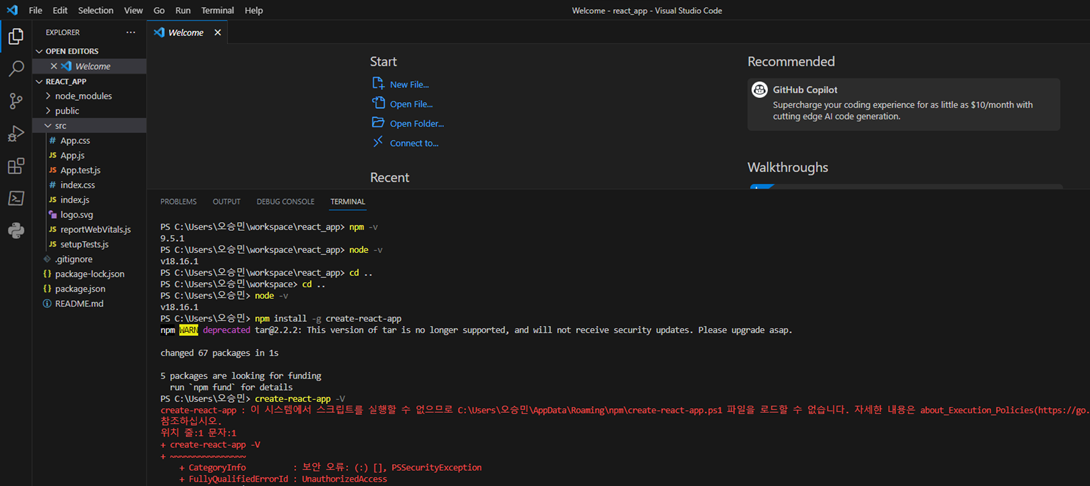The height and width of the screenshot is (486, 1090).
Task: Open the View menu
Action: point(133,10)
